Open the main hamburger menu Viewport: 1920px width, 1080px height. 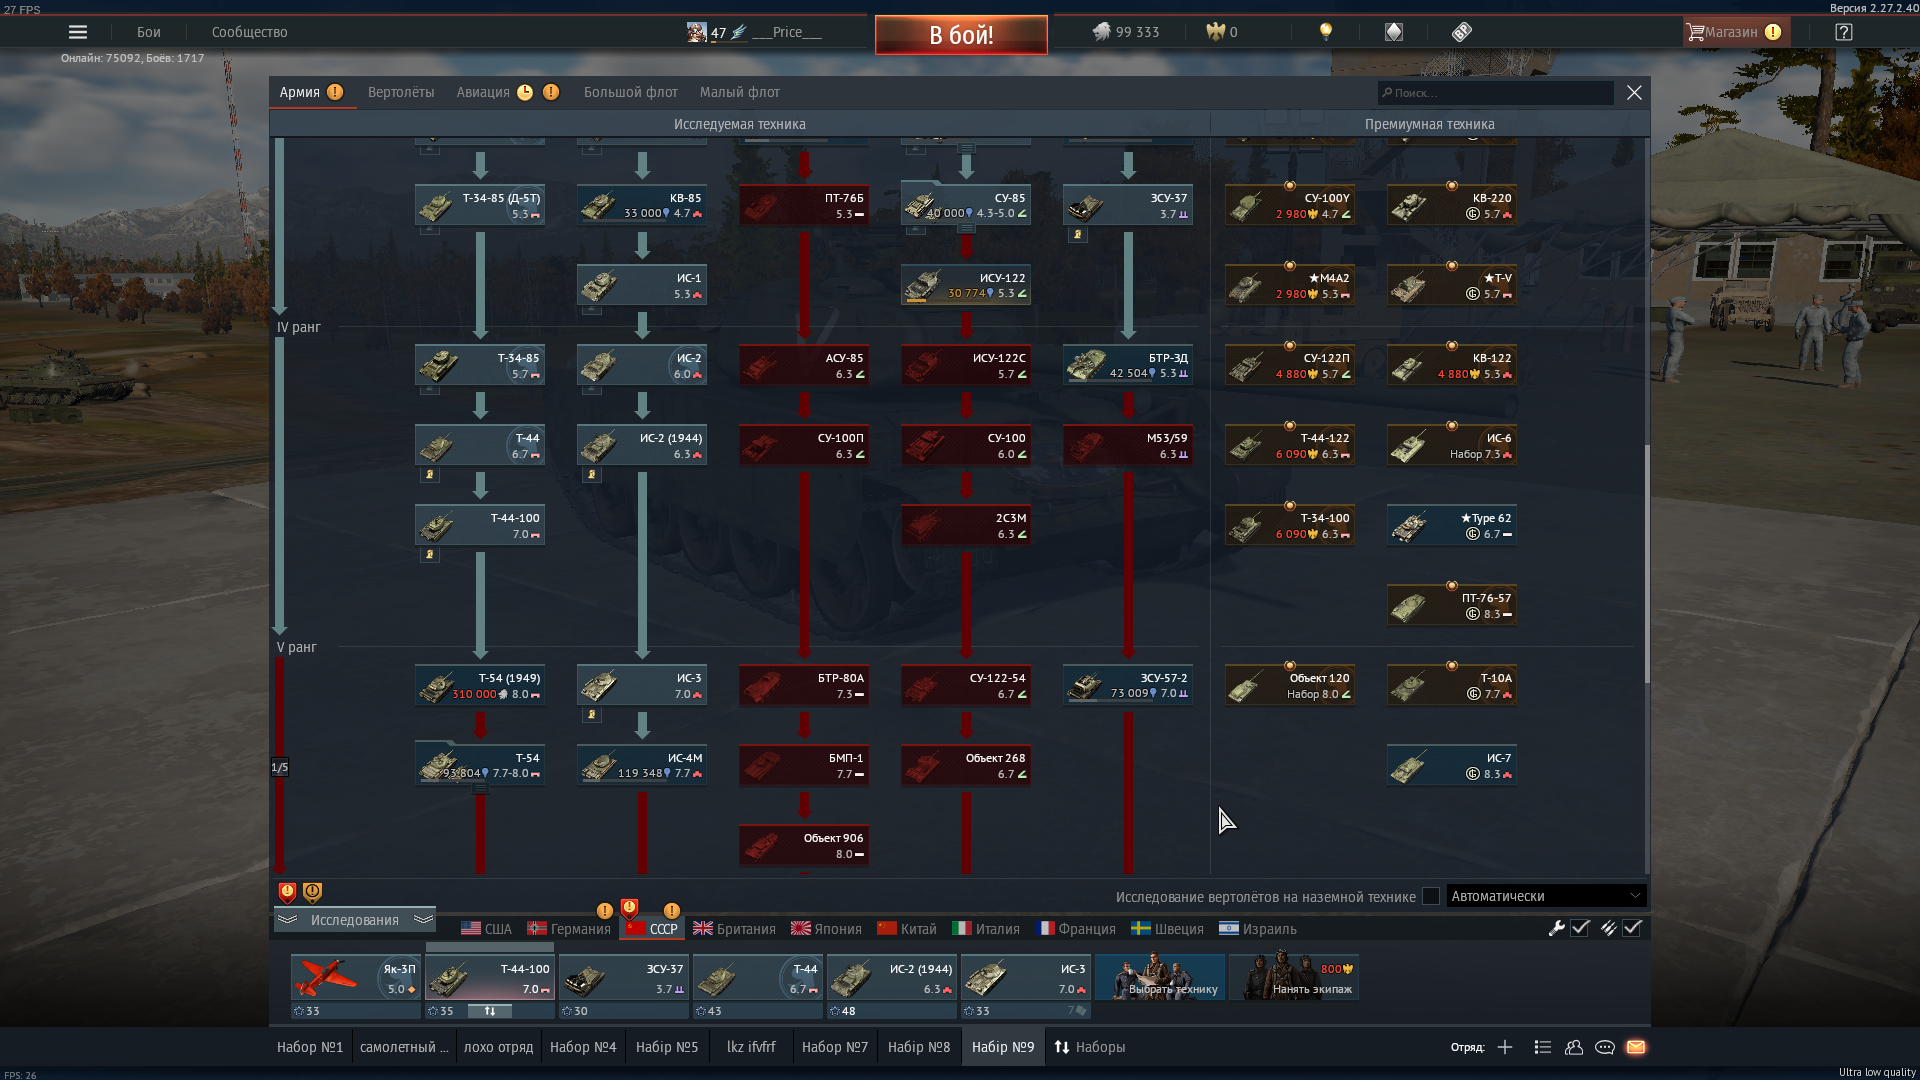pyautogui.click(x=78, y=32)
